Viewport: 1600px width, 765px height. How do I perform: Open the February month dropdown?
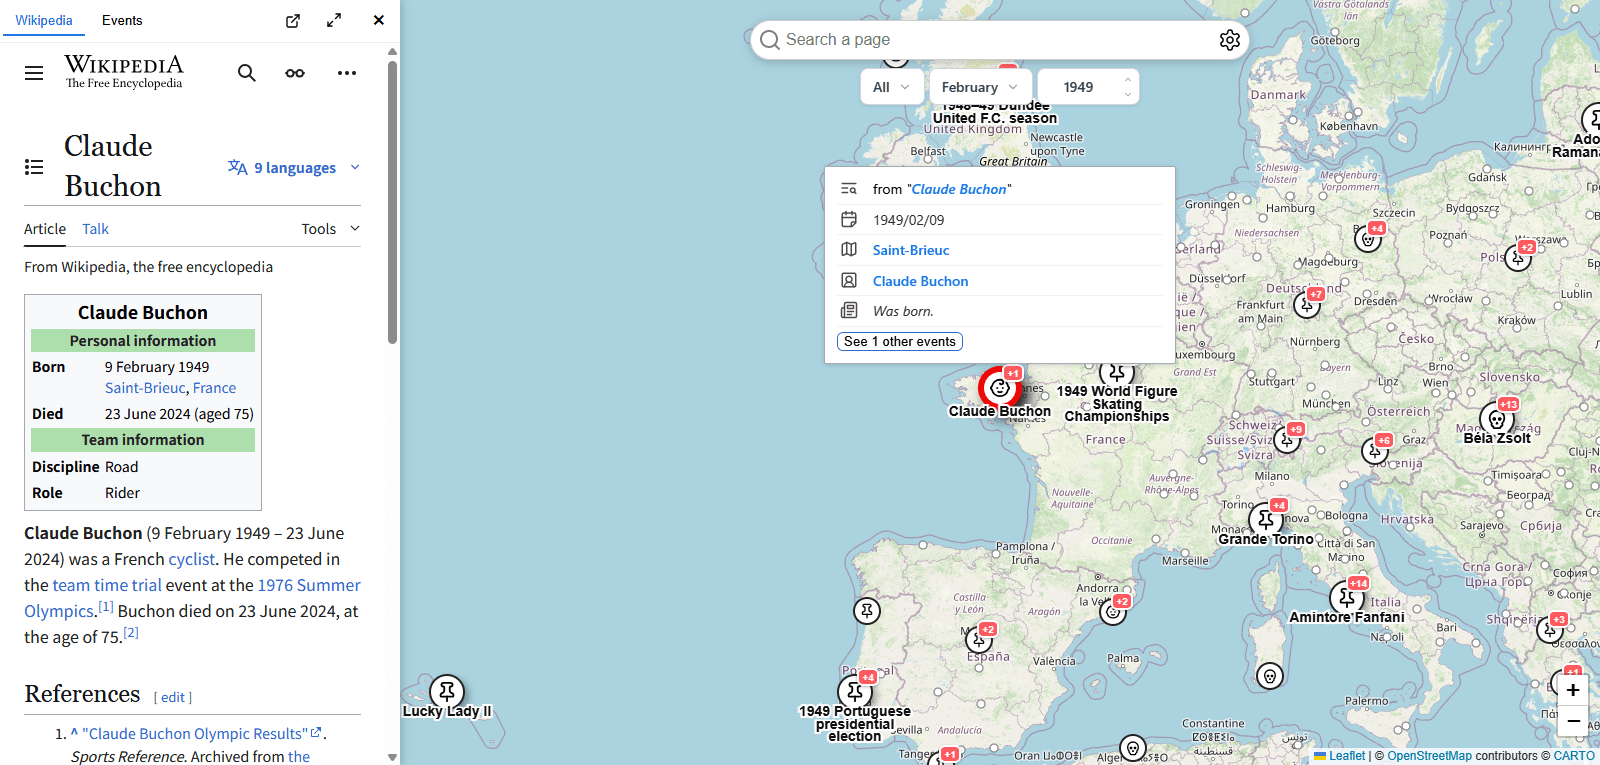979,87
